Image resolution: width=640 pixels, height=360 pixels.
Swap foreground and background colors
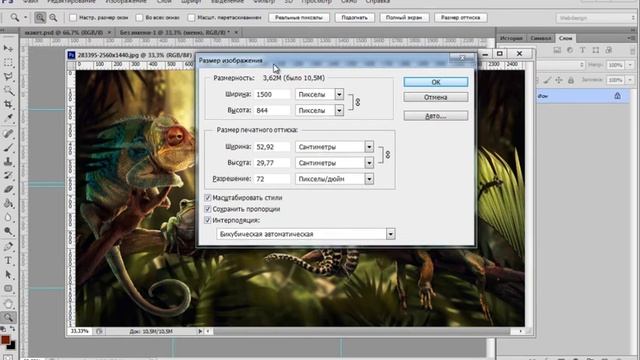pos(13,329)
